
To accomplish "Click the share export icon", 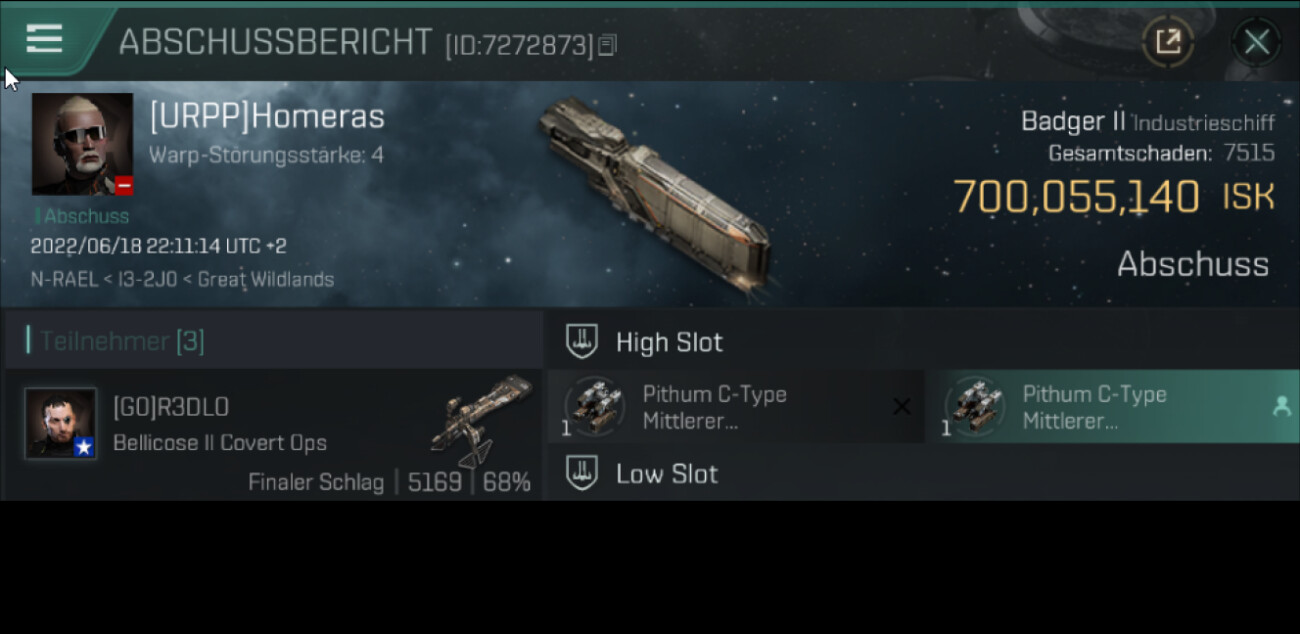I will [x=1168, y=42].
